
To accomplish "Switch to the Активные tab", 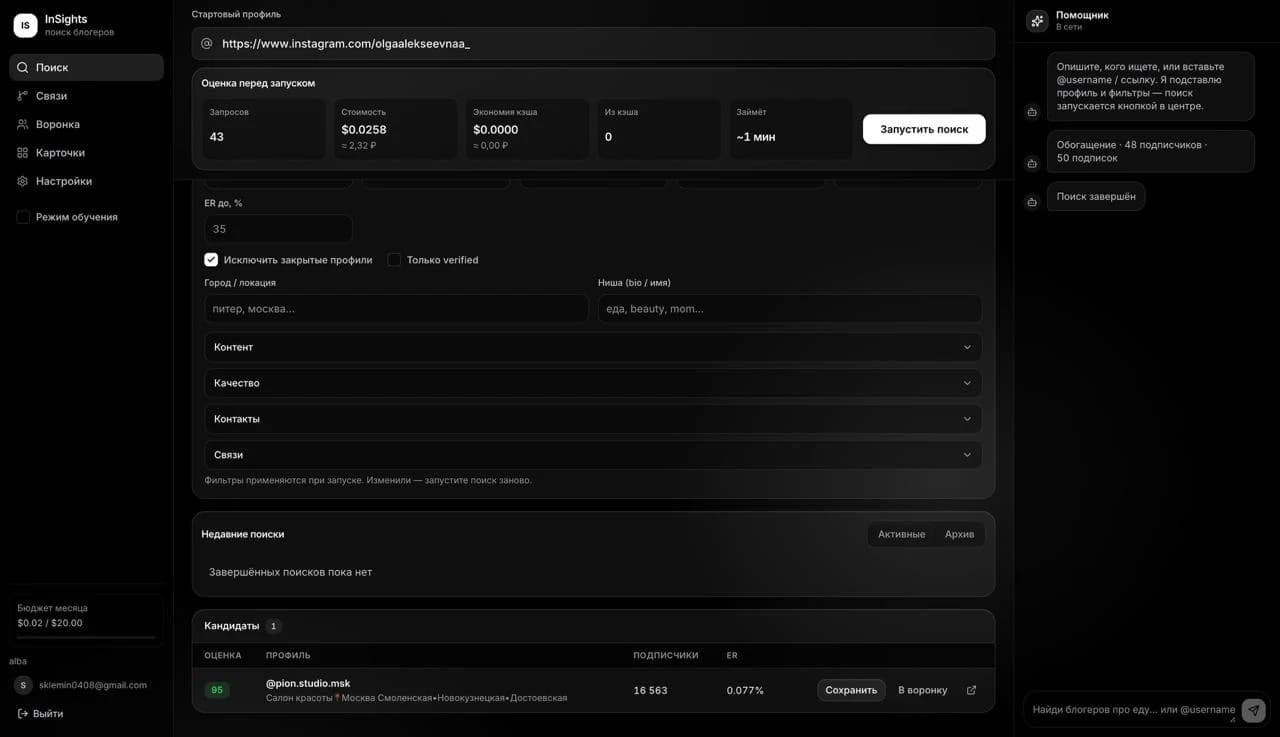I will pos(901,534).
